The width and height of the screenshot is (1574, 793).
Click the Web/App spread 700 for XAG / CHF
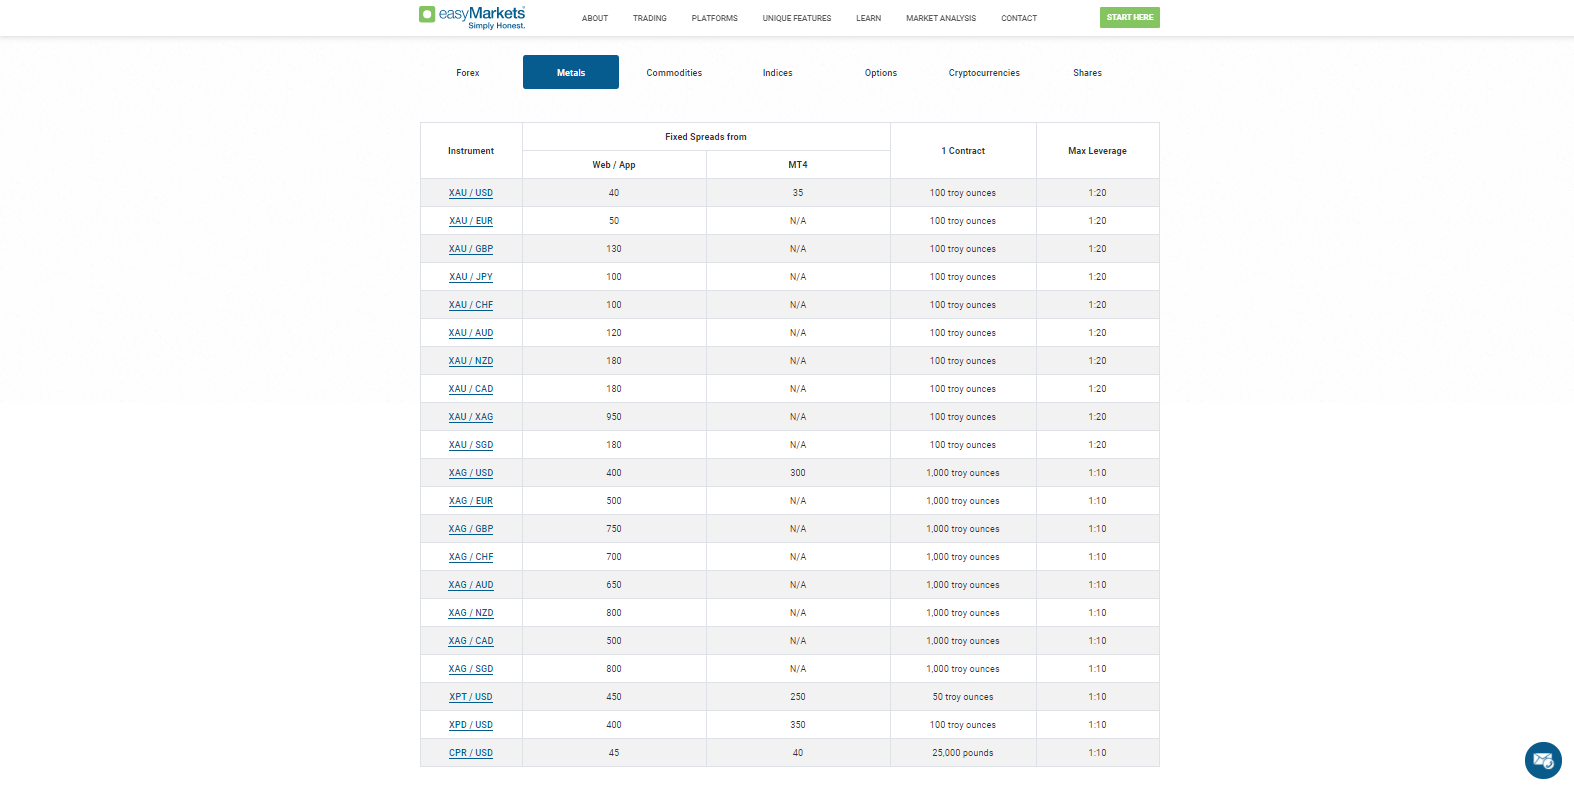[x=614, y=557]
